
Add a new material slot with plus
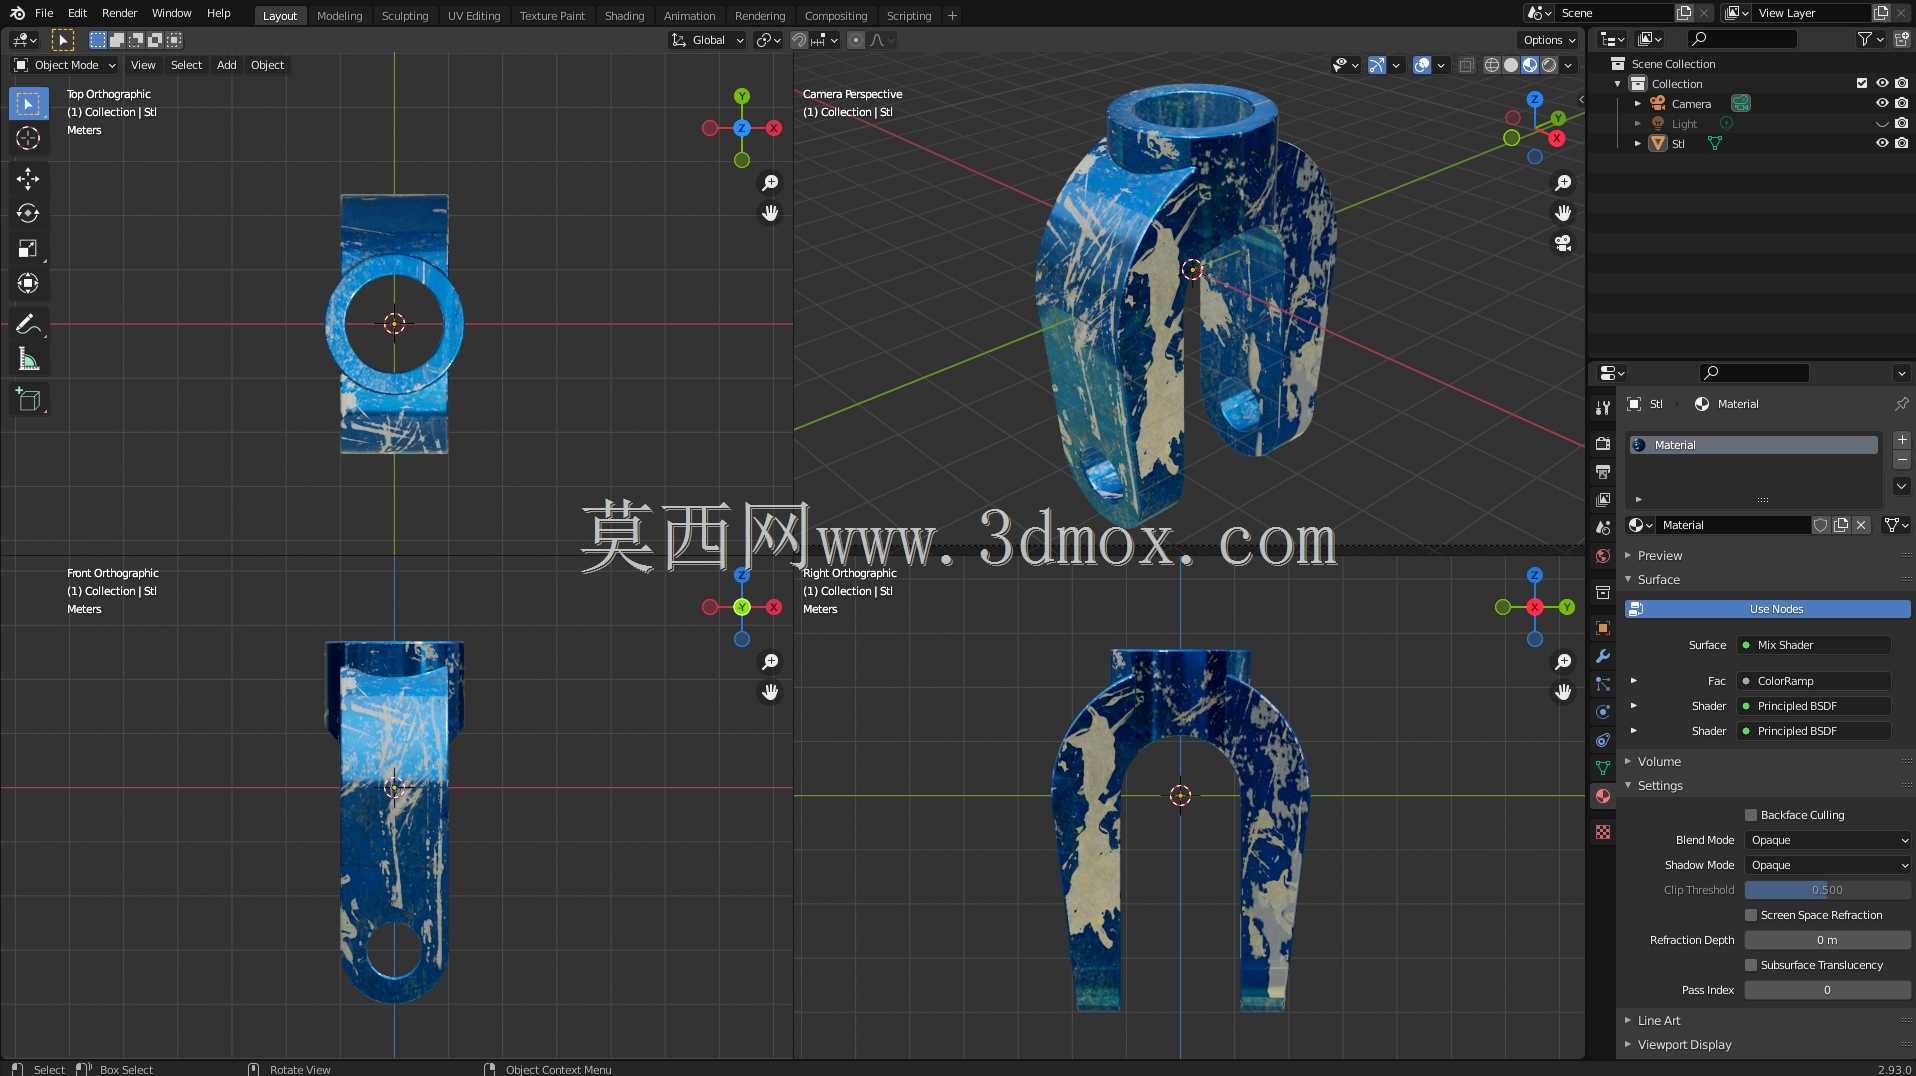(x=1902, y=440)
